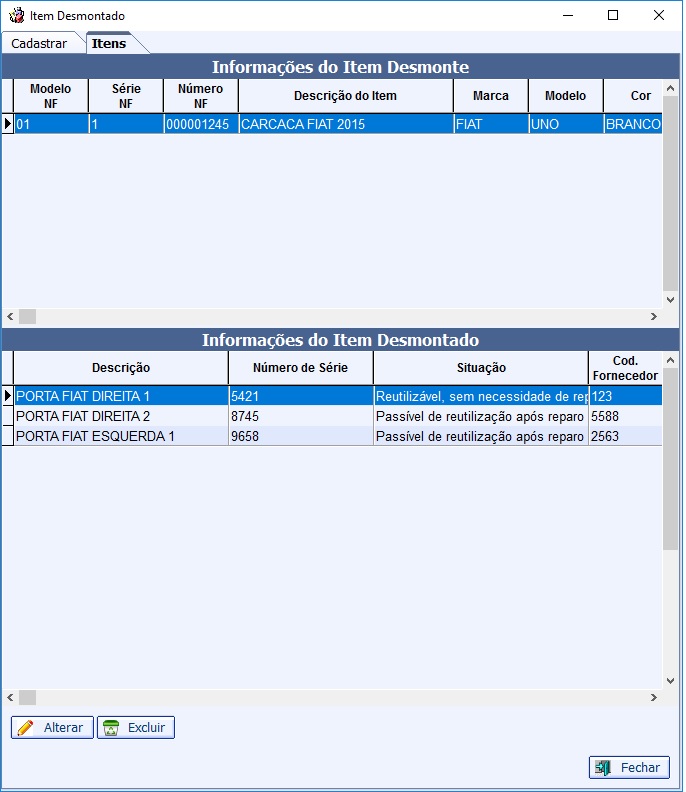Click left arrow of Item Desmonte horizontal scrollbar
Image resolution: width=686 pixels, height=792 pixels.
10,316
